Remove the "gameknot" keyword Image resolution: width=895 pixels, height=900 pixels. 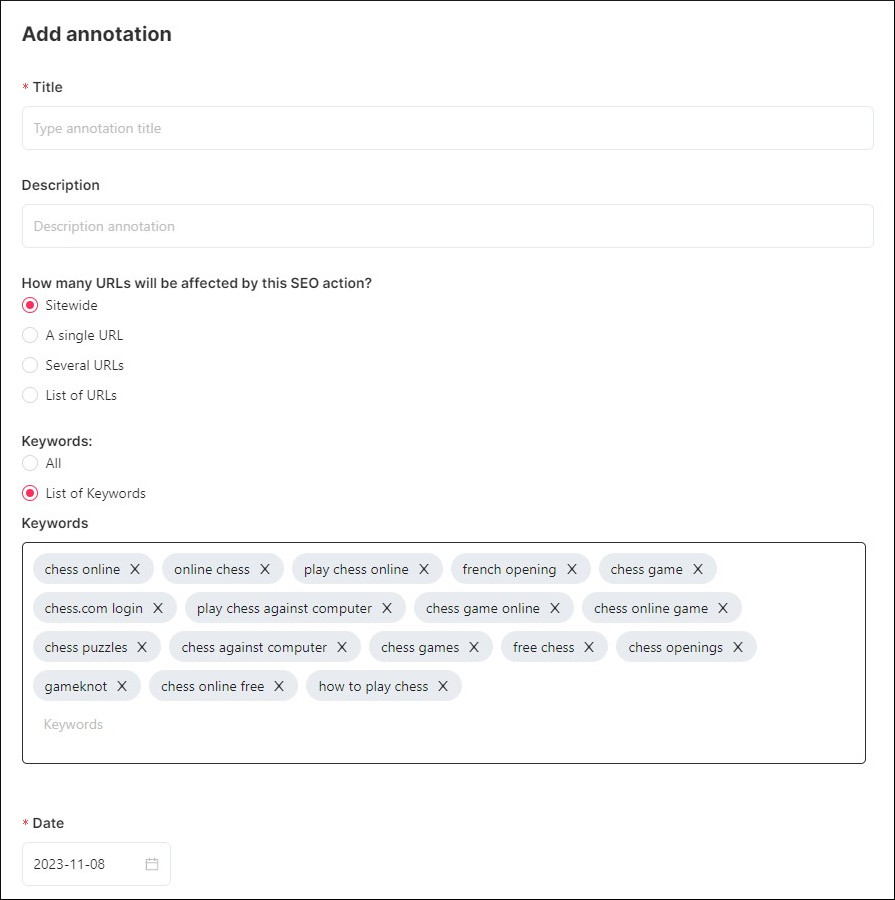click(122, 686)
